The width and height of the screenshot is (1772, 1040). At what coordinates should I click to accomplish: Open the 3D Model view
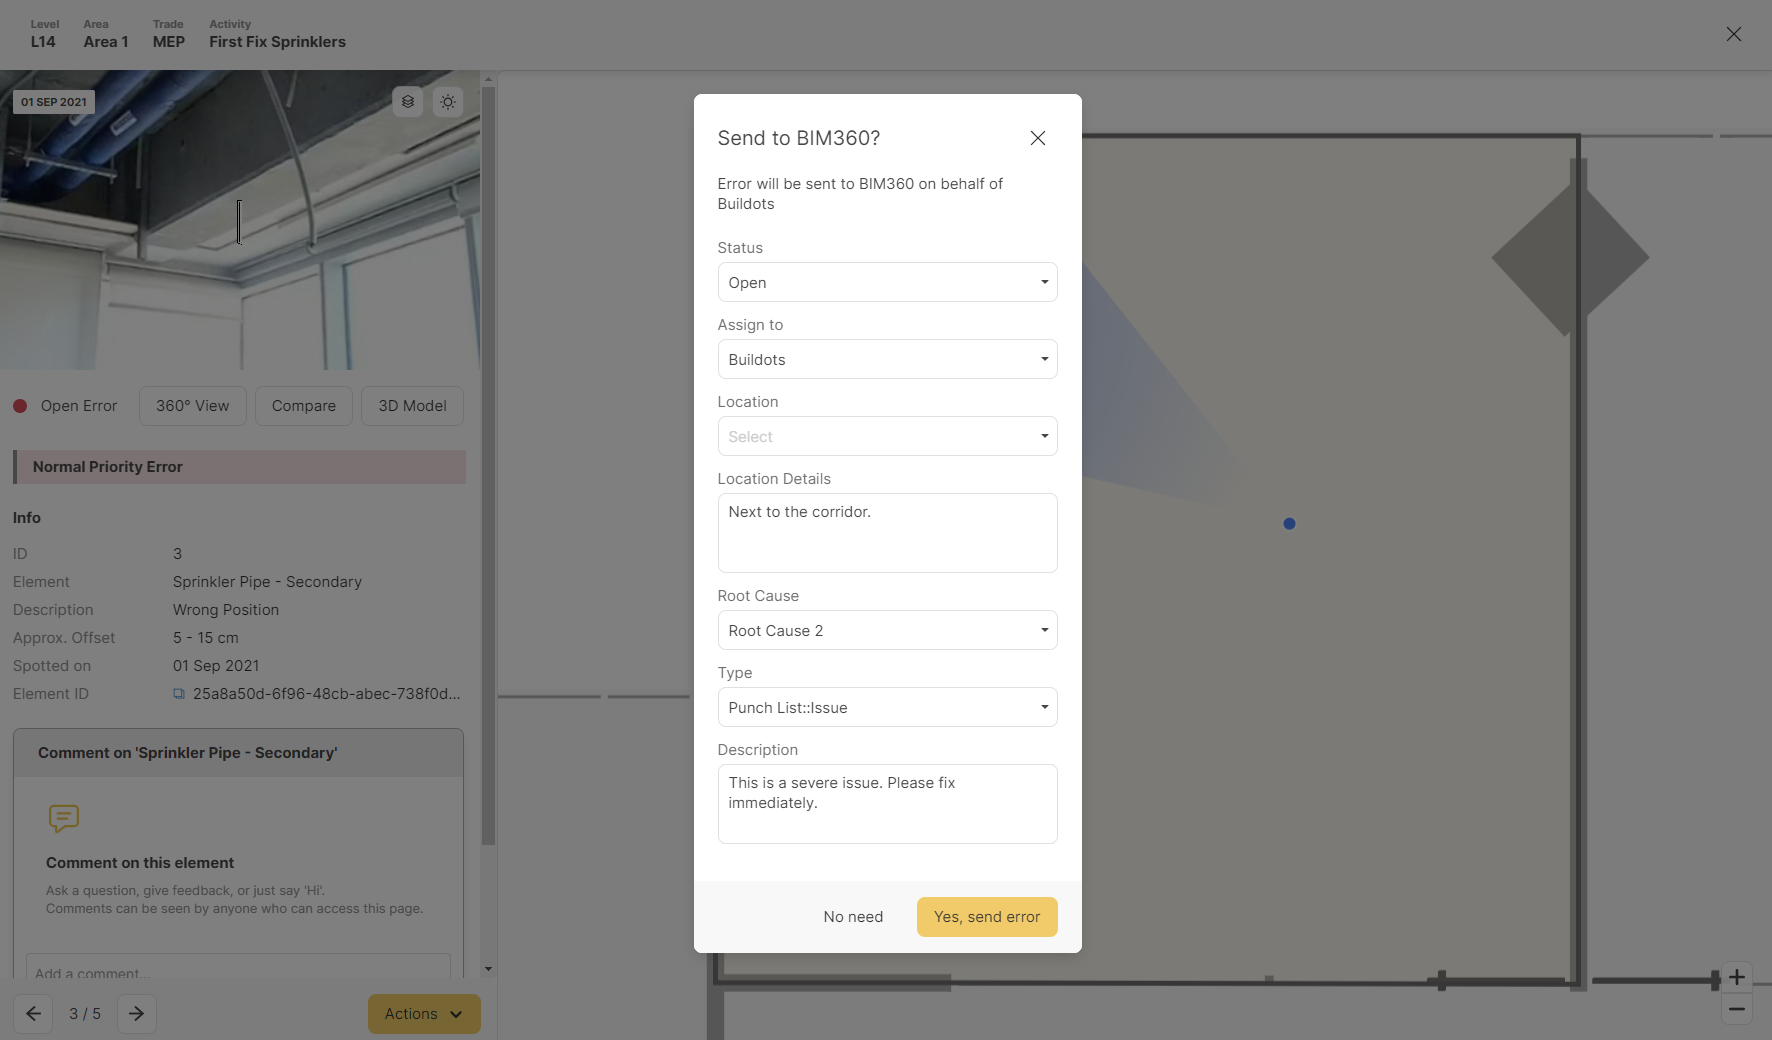(x=412, y=406)
